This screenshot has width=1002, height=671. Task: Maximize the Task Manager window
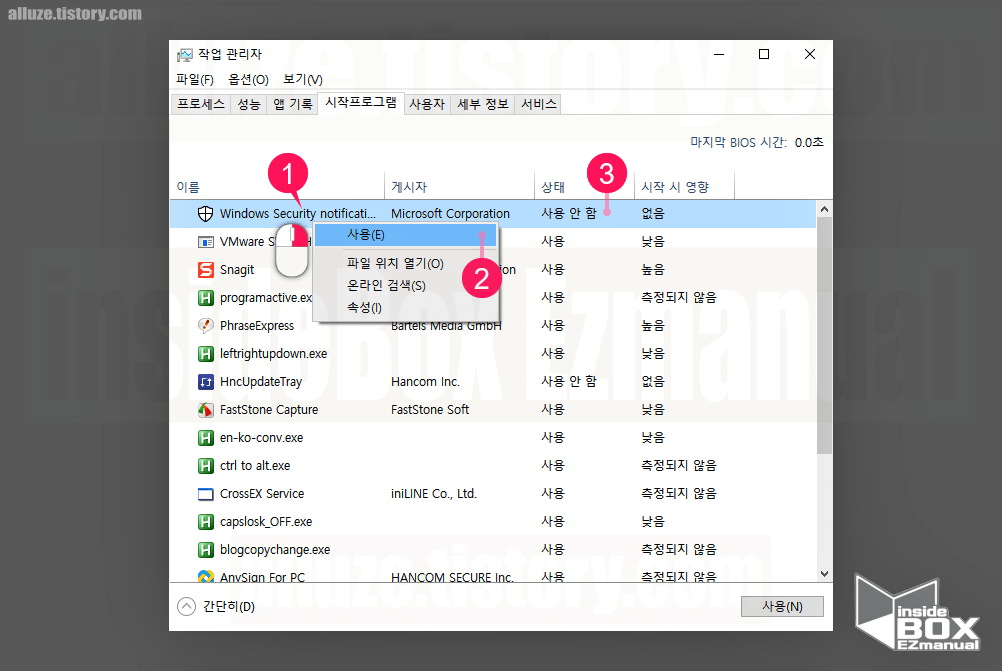pos(764,54)
